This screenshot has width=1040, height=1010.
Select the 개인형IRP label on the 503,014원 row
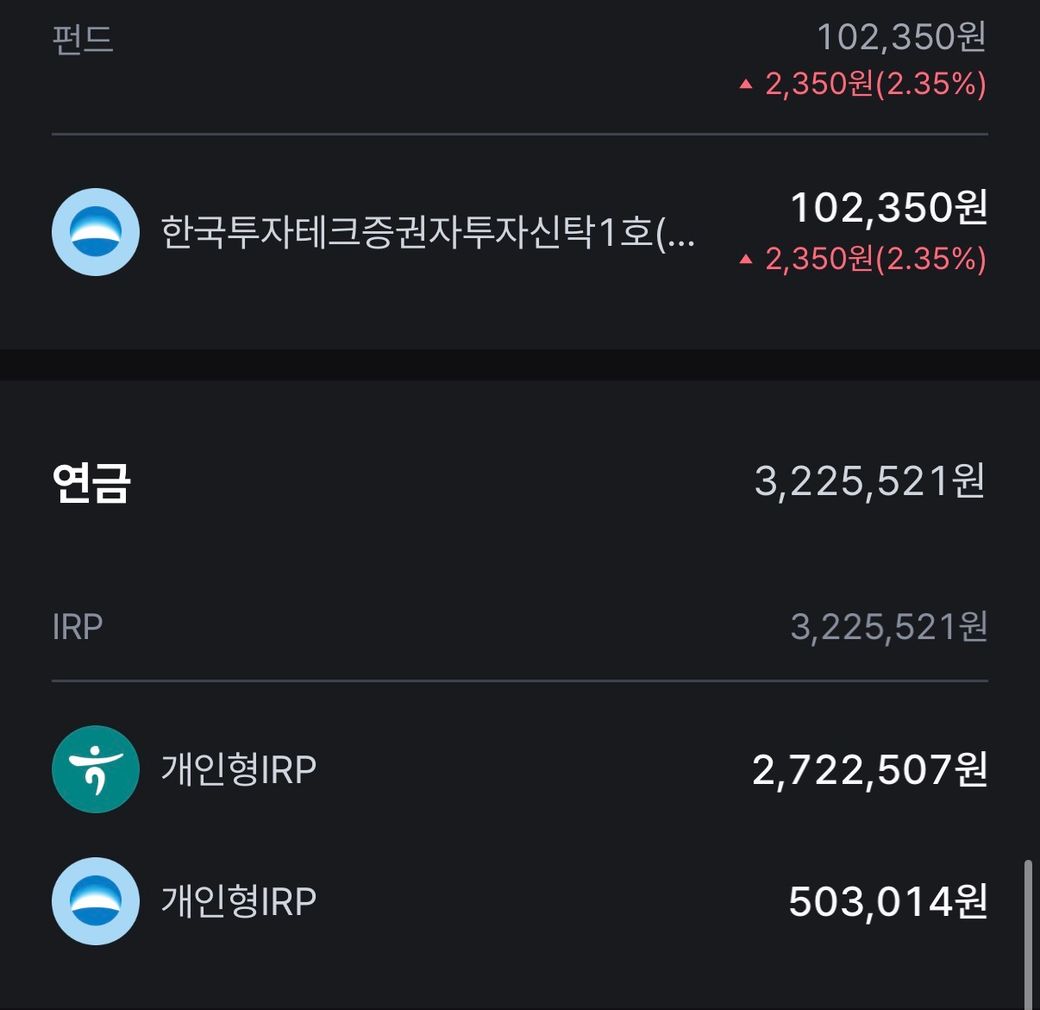238,902
